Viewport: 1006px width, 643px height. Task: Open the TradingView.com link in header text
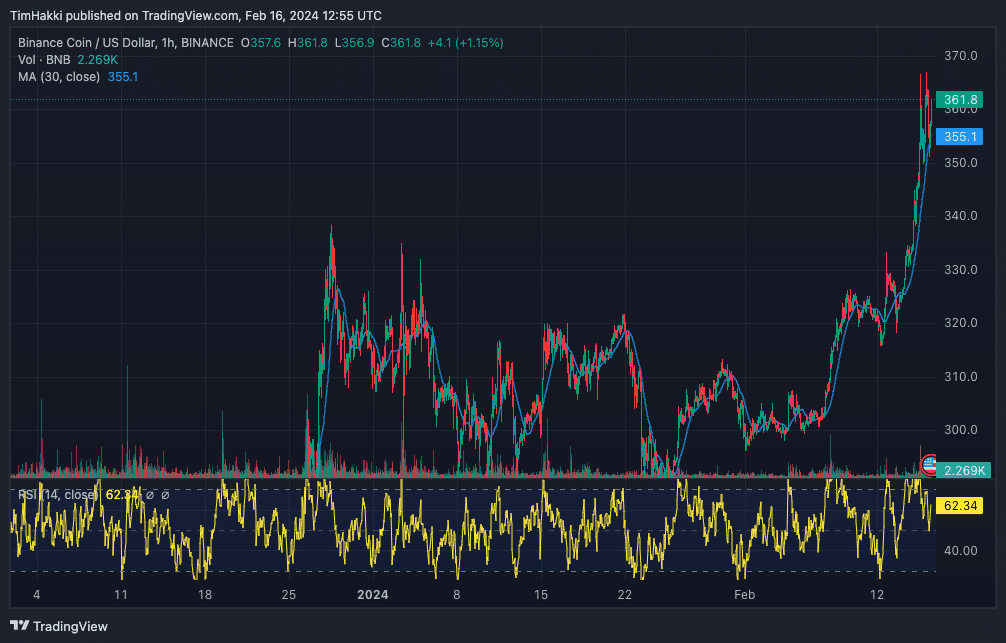pyautogui.click(x=189, y=15)
